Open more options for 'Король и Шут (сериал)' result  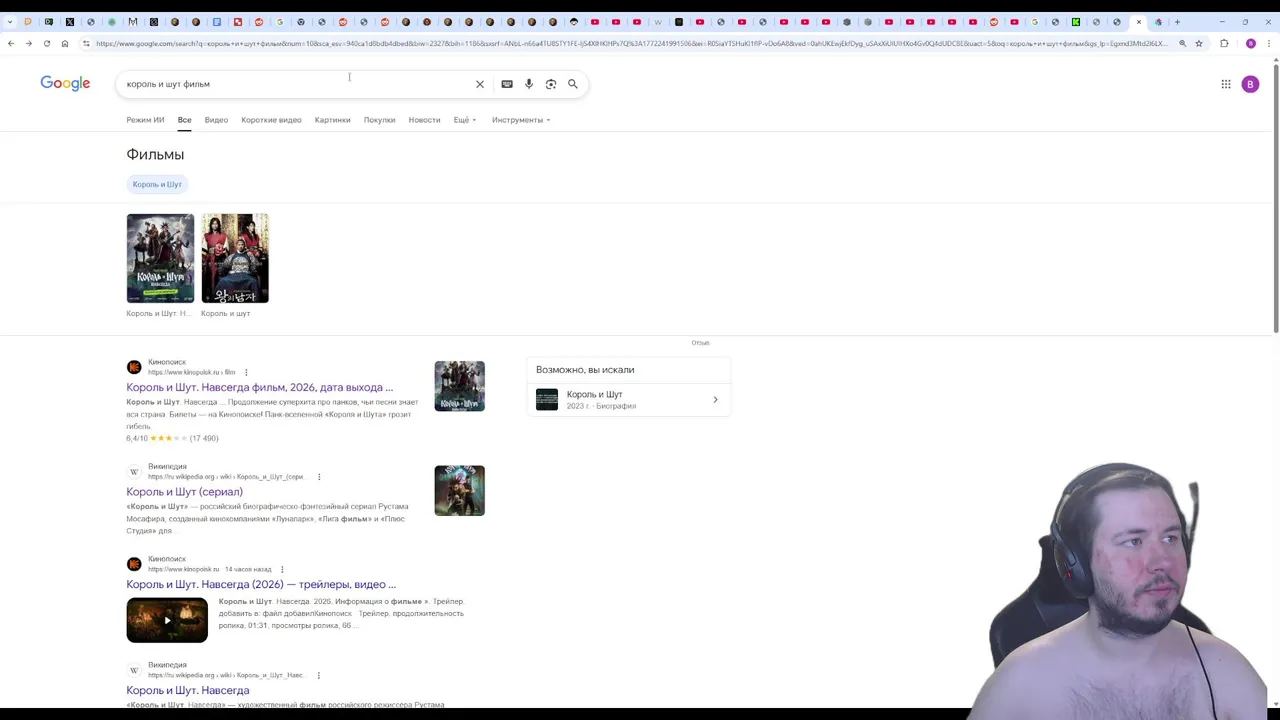[x=319, y=477]
